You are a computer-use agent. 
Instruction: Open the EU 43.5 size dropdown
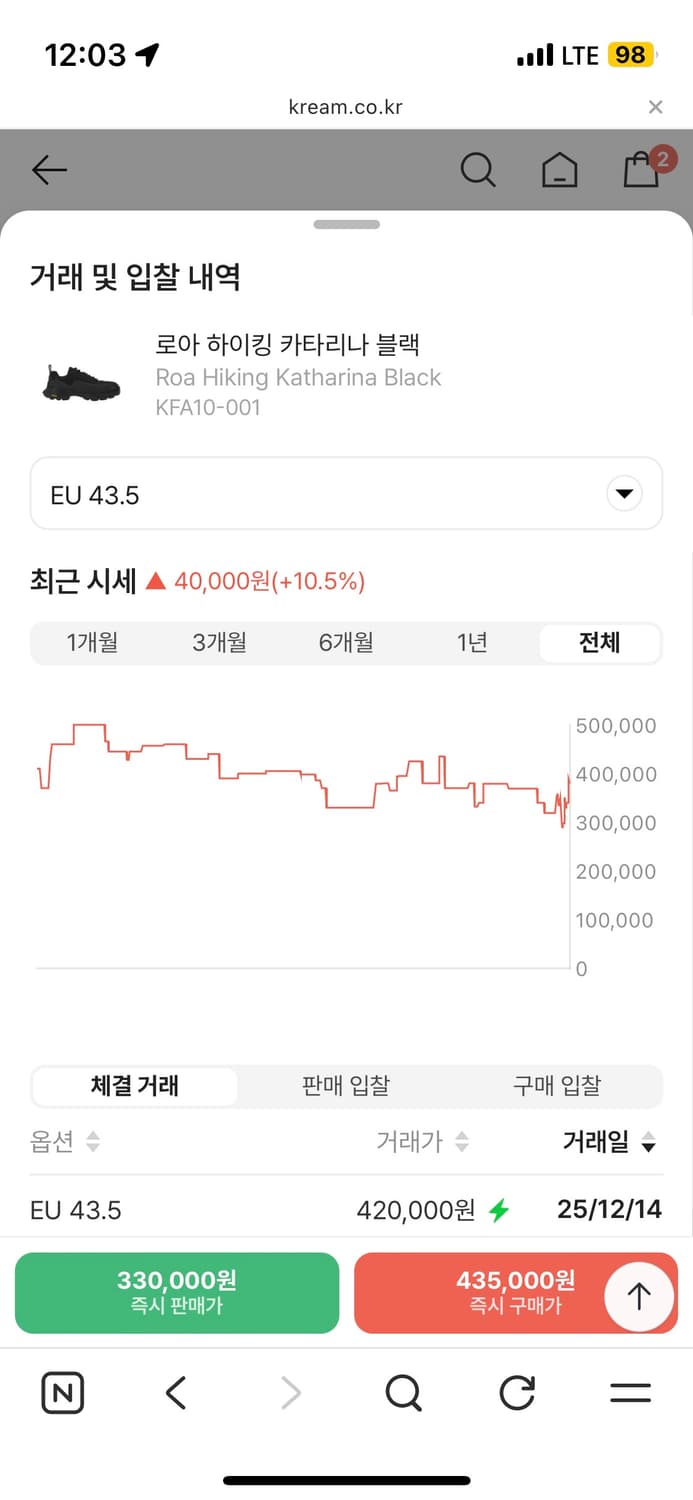(346, 493)
